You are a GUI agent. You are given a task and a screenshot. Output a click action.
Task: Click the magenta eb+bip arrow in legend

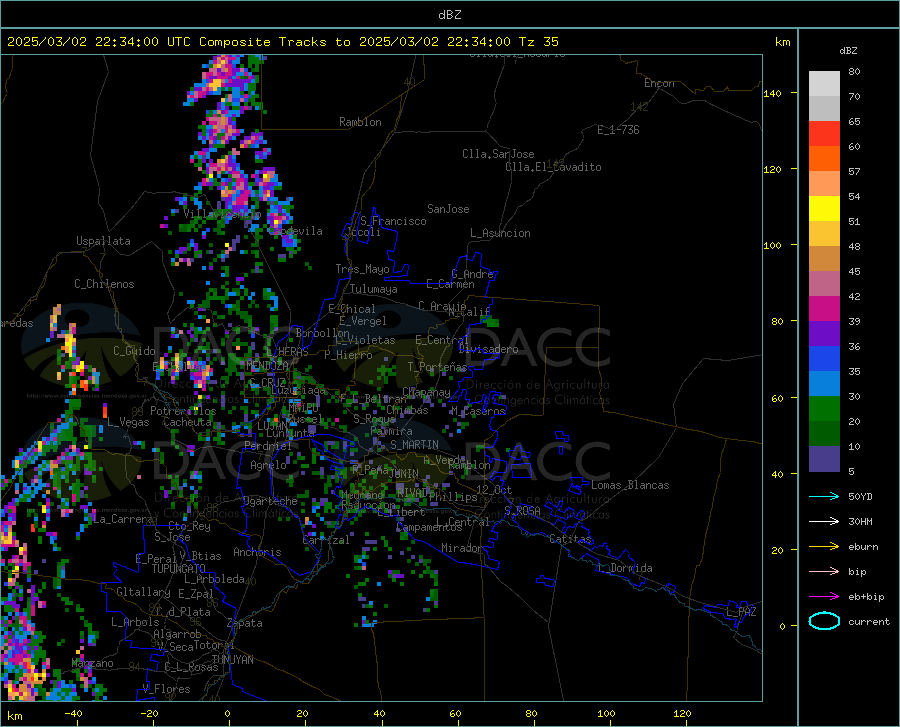824,597
